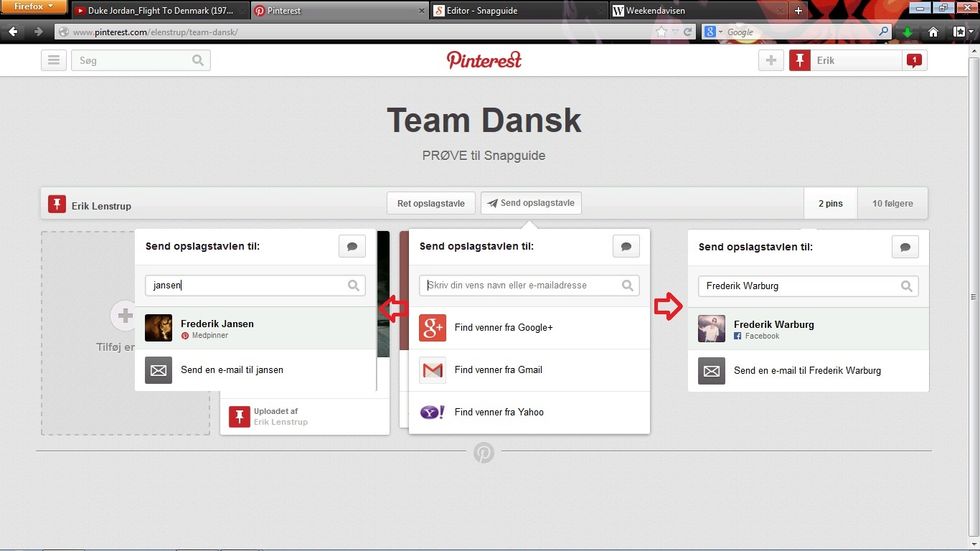
Task: Open the Firefox menu dropdown
Action: 33,7
